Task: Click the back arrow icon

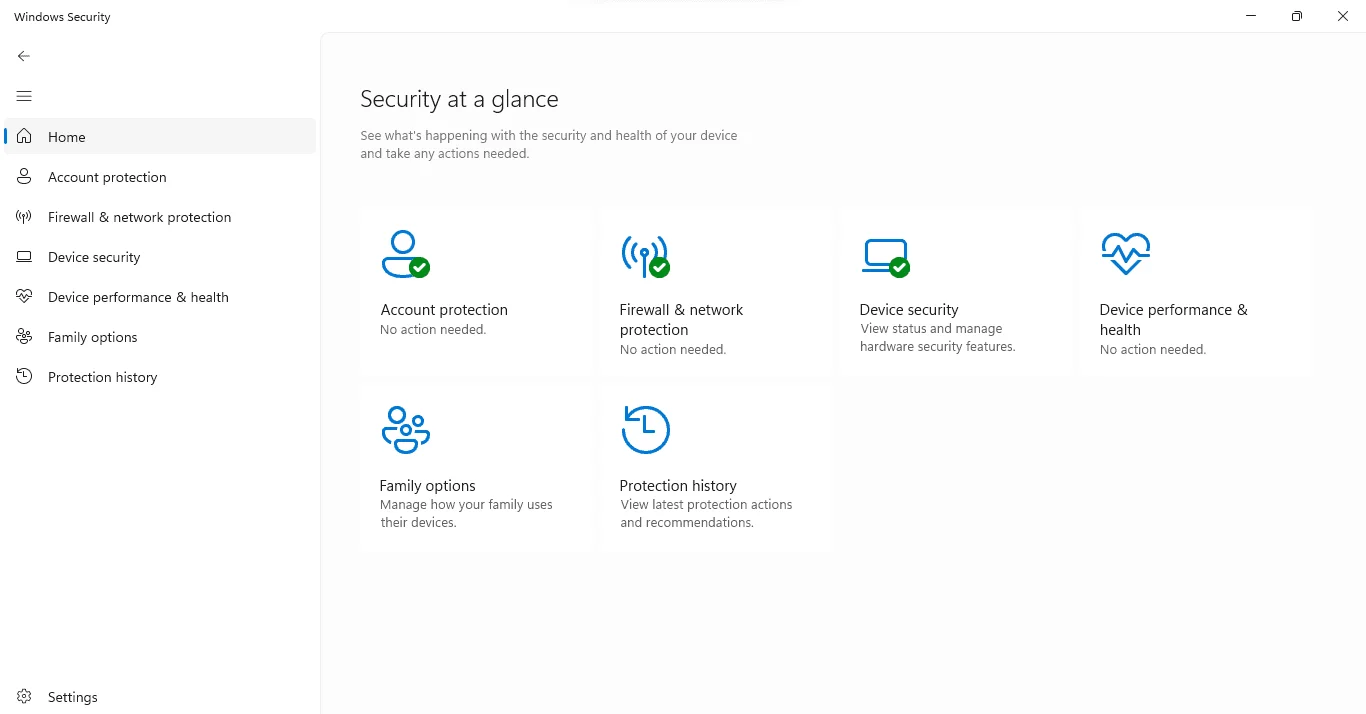Action: pos(24,56)
